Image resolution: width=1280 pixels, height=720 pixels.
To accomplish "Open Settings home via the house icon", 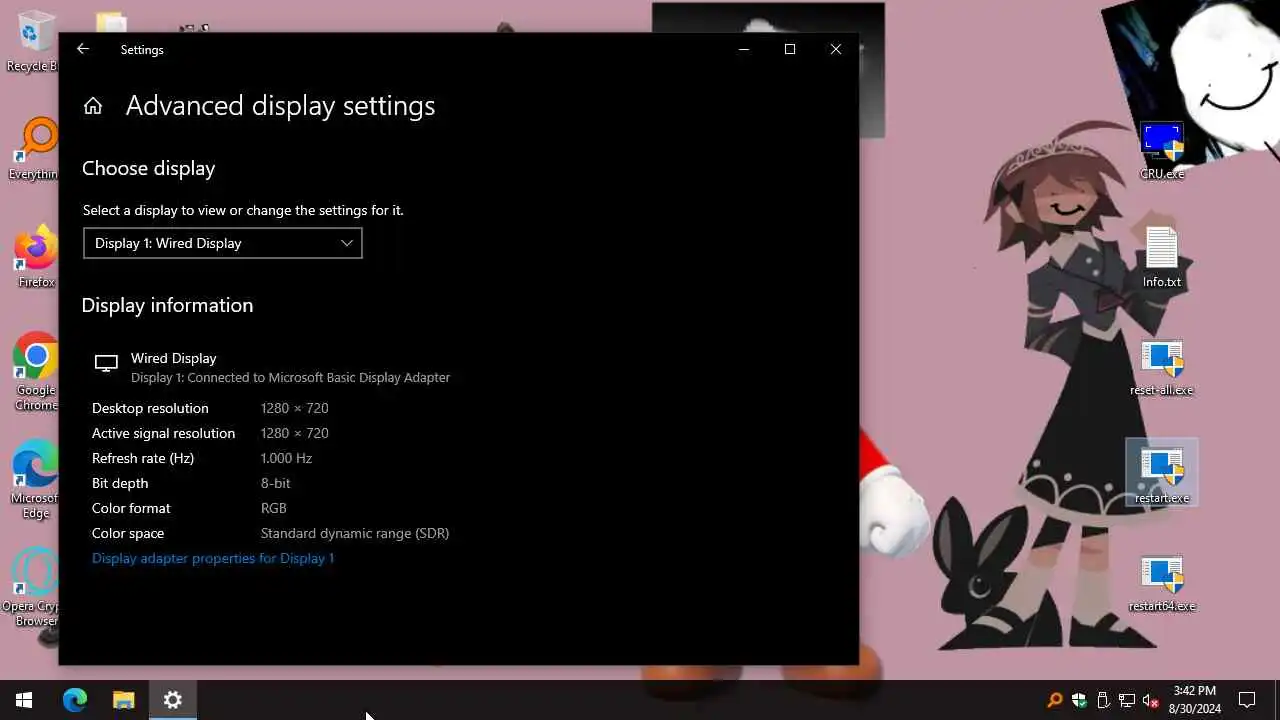I will tap(93, 106).
